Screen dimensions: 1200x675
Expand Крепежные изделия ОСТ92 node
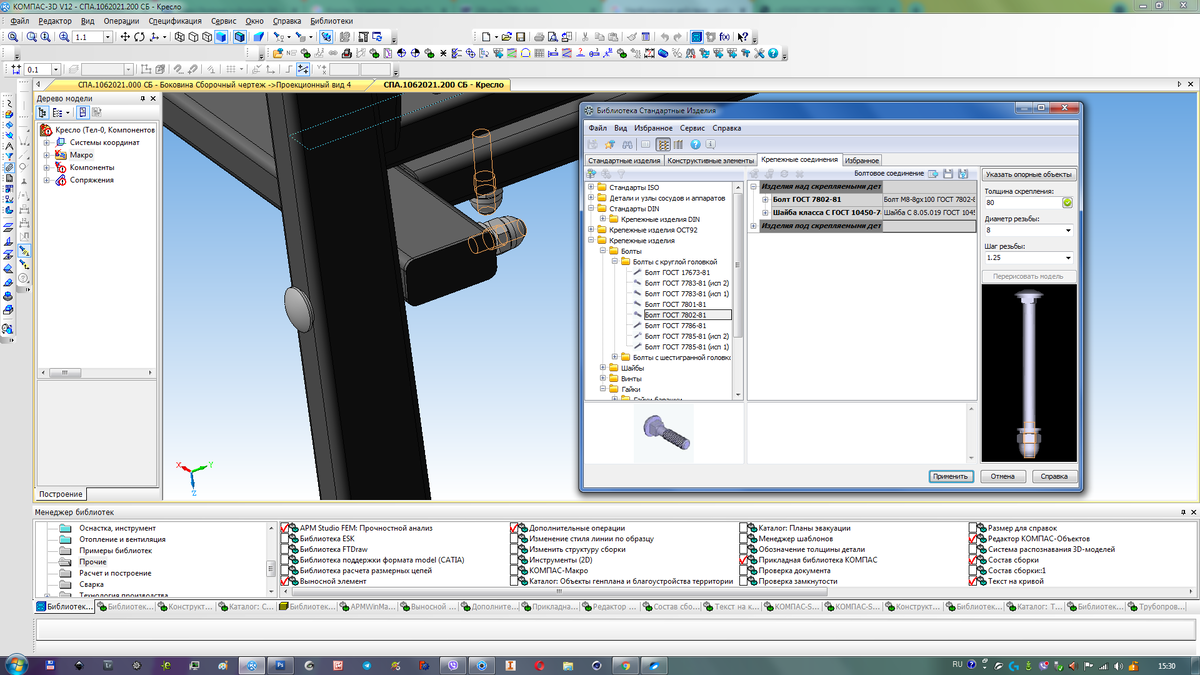coord(590,229)
